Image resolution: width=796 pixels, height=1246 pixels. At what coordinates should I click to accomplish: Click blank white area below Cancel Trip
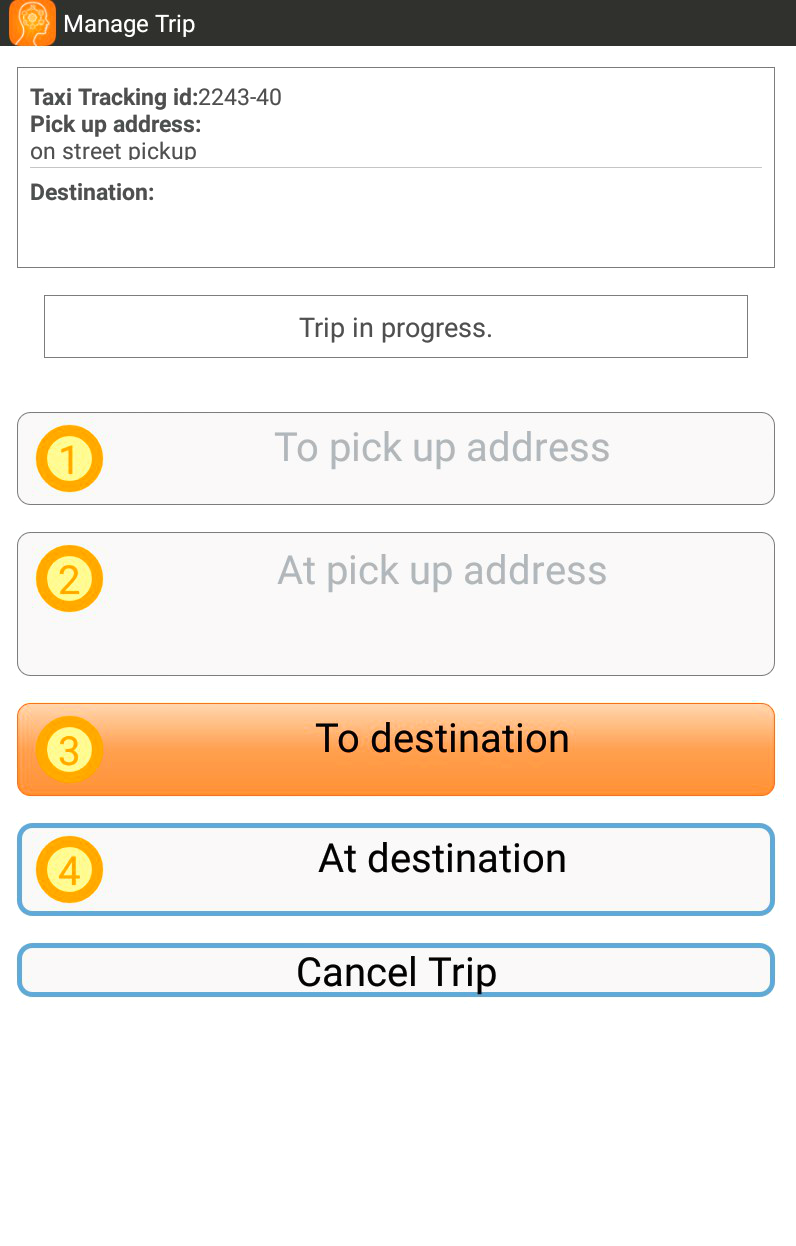396,1120
